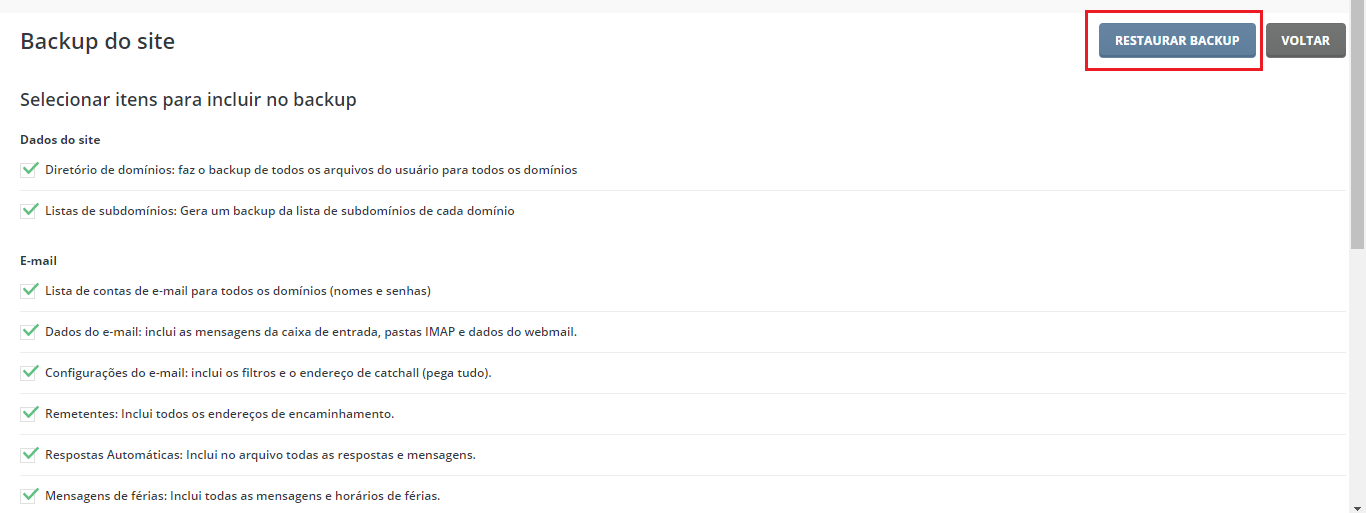Click the Remetentes option label text
1366x513 pixels.
[x=219, y=414]
